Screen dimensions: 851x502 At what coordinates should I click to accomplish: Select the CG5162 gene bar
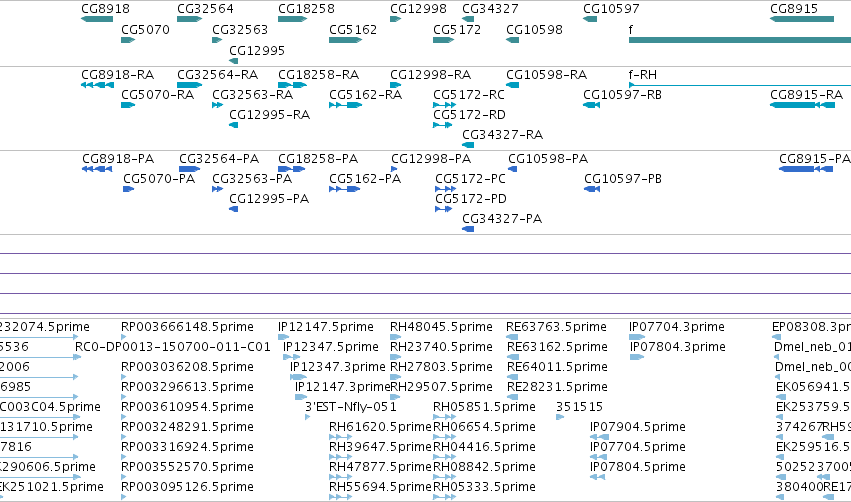[345, 40]
